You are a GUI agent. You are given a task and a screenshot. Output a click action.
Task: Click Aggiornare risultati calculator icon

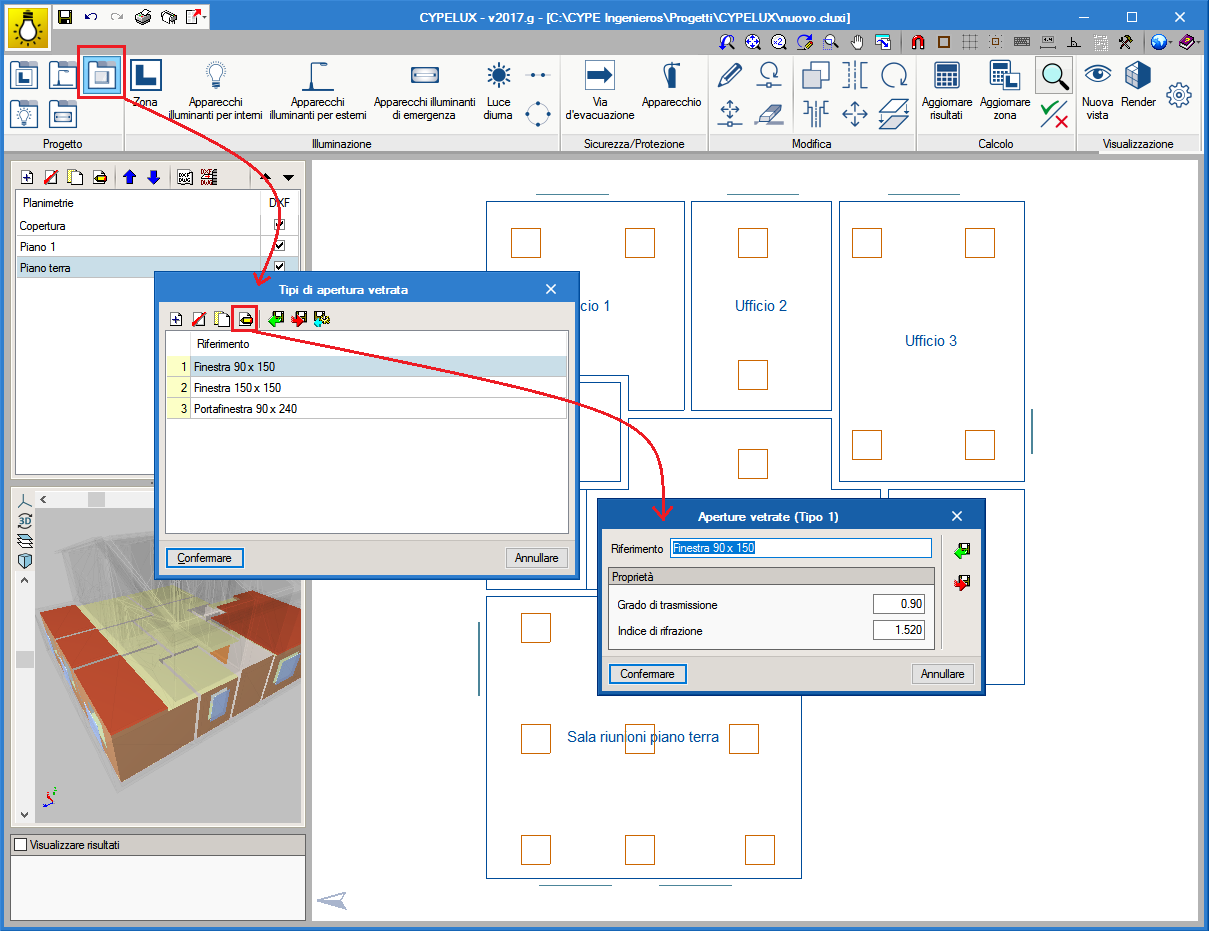[x=946, y=90]
